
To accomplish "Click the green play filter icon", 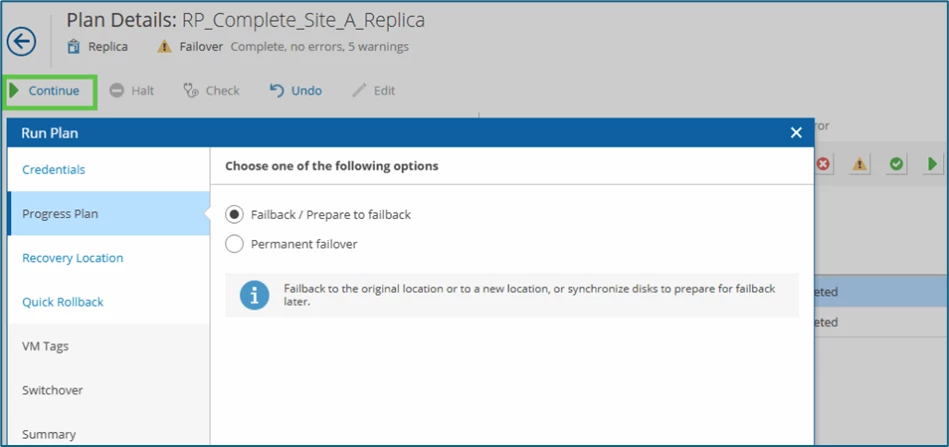I will [932, 164].
